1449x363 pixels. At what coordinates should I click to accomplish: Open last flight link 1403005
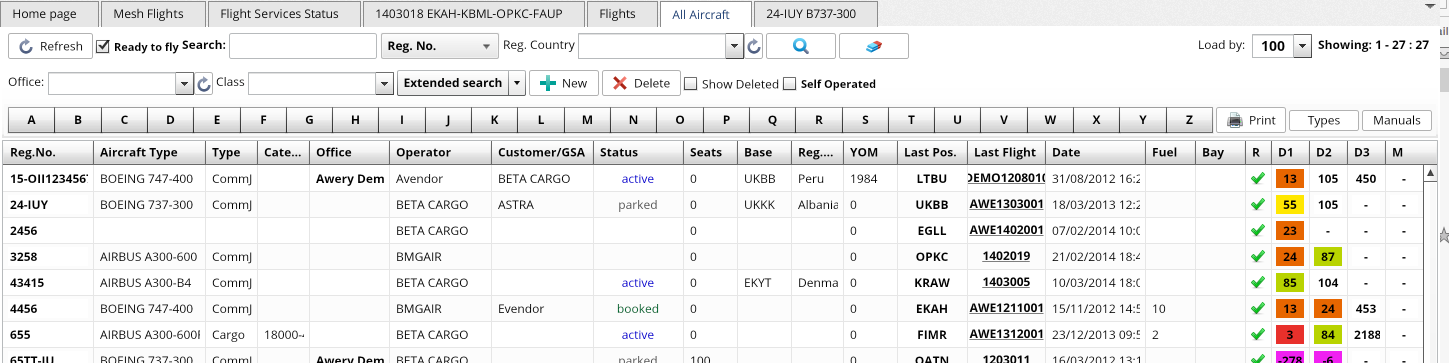tap(1006, 282)
